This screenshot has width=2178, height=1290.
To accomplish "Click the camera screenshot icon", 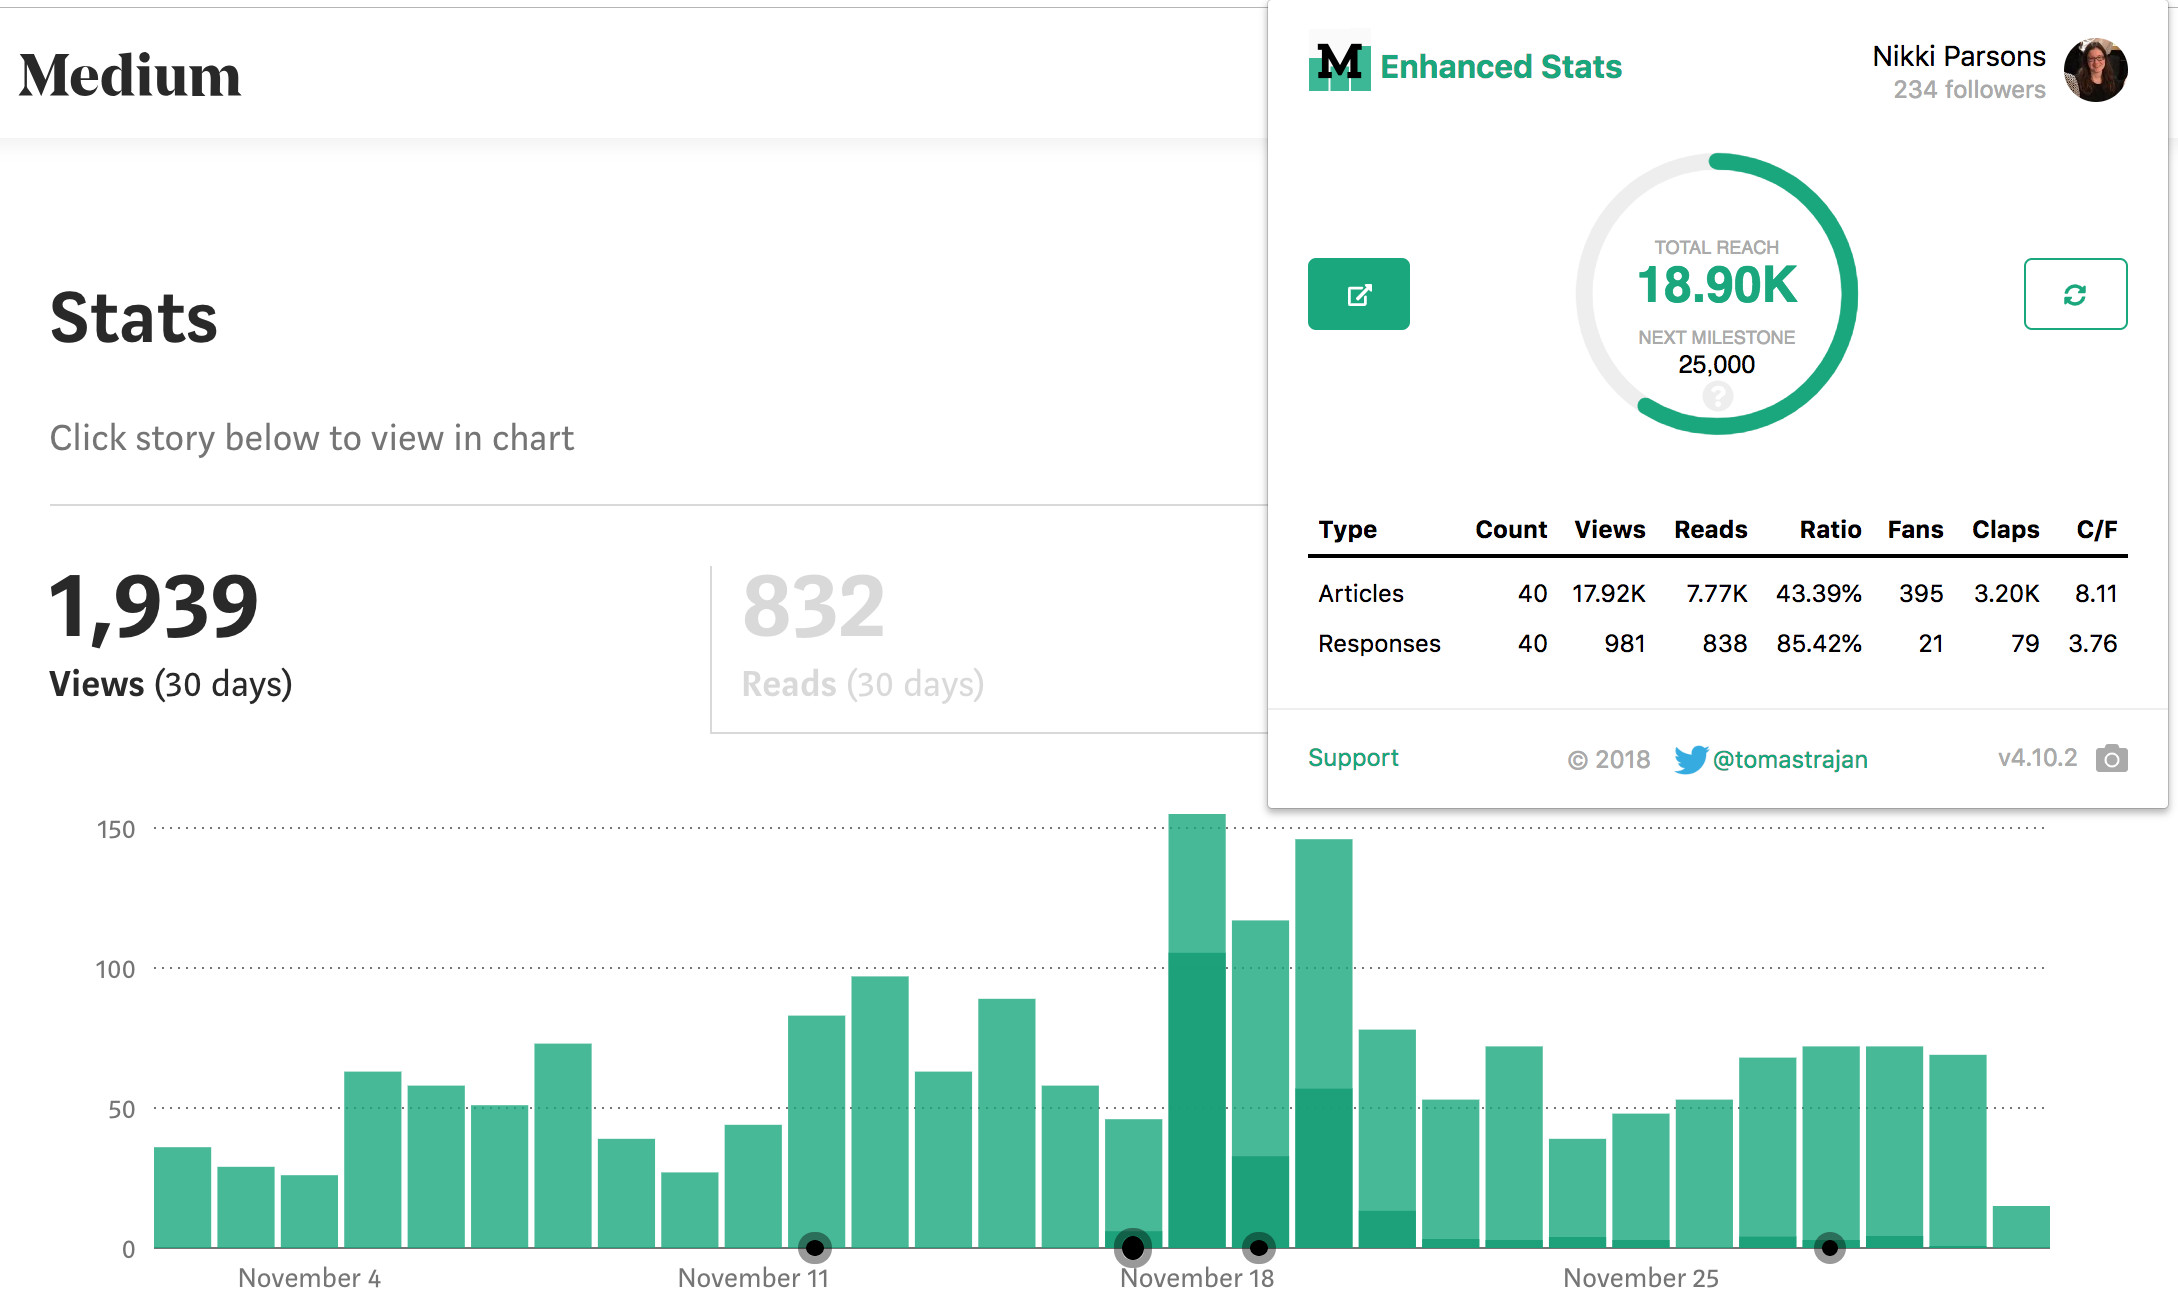I will (x=2111, y=758).
